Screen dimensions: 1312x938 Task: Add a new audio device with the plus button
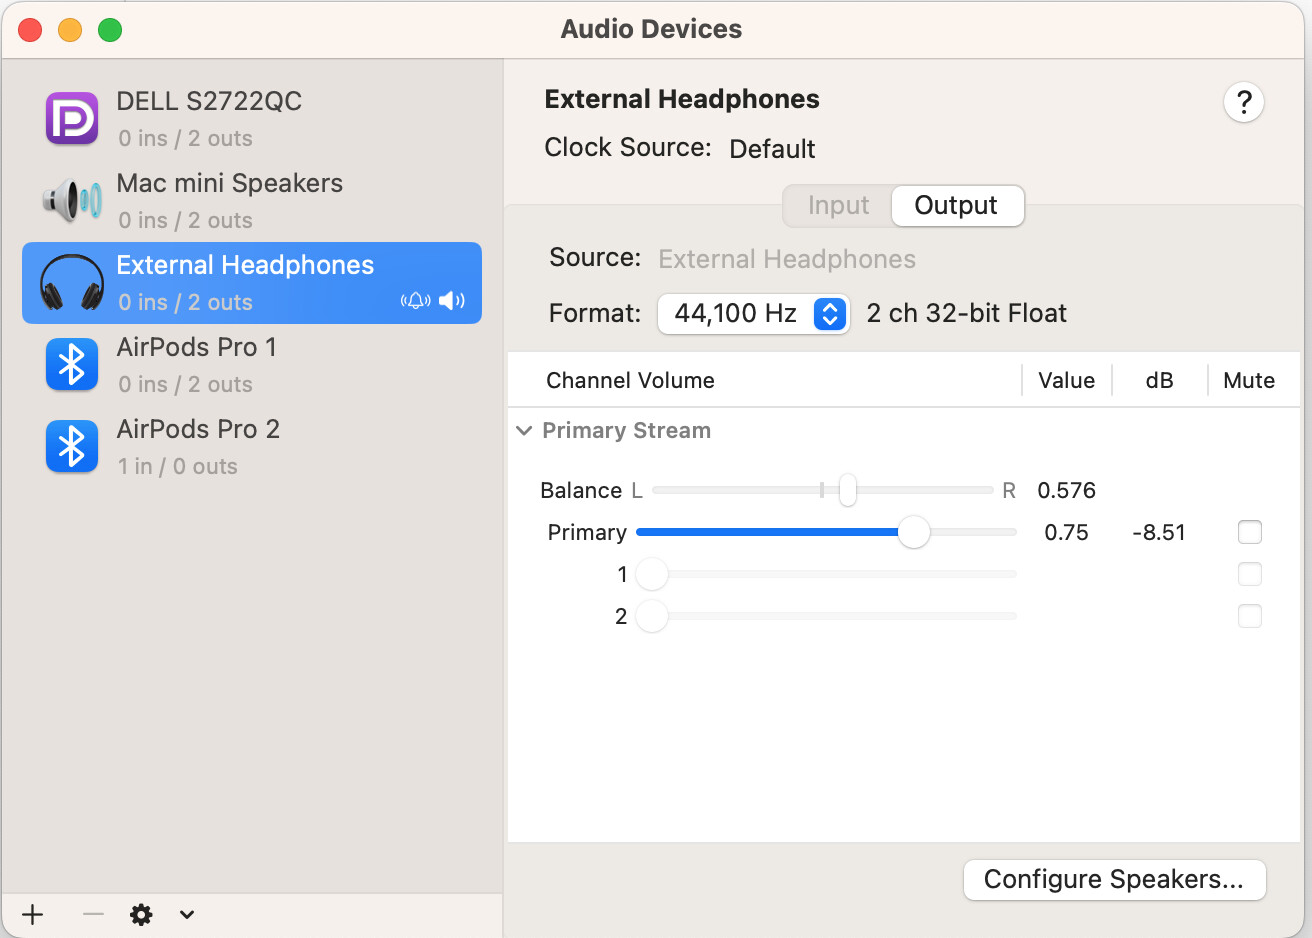[33, 914]
